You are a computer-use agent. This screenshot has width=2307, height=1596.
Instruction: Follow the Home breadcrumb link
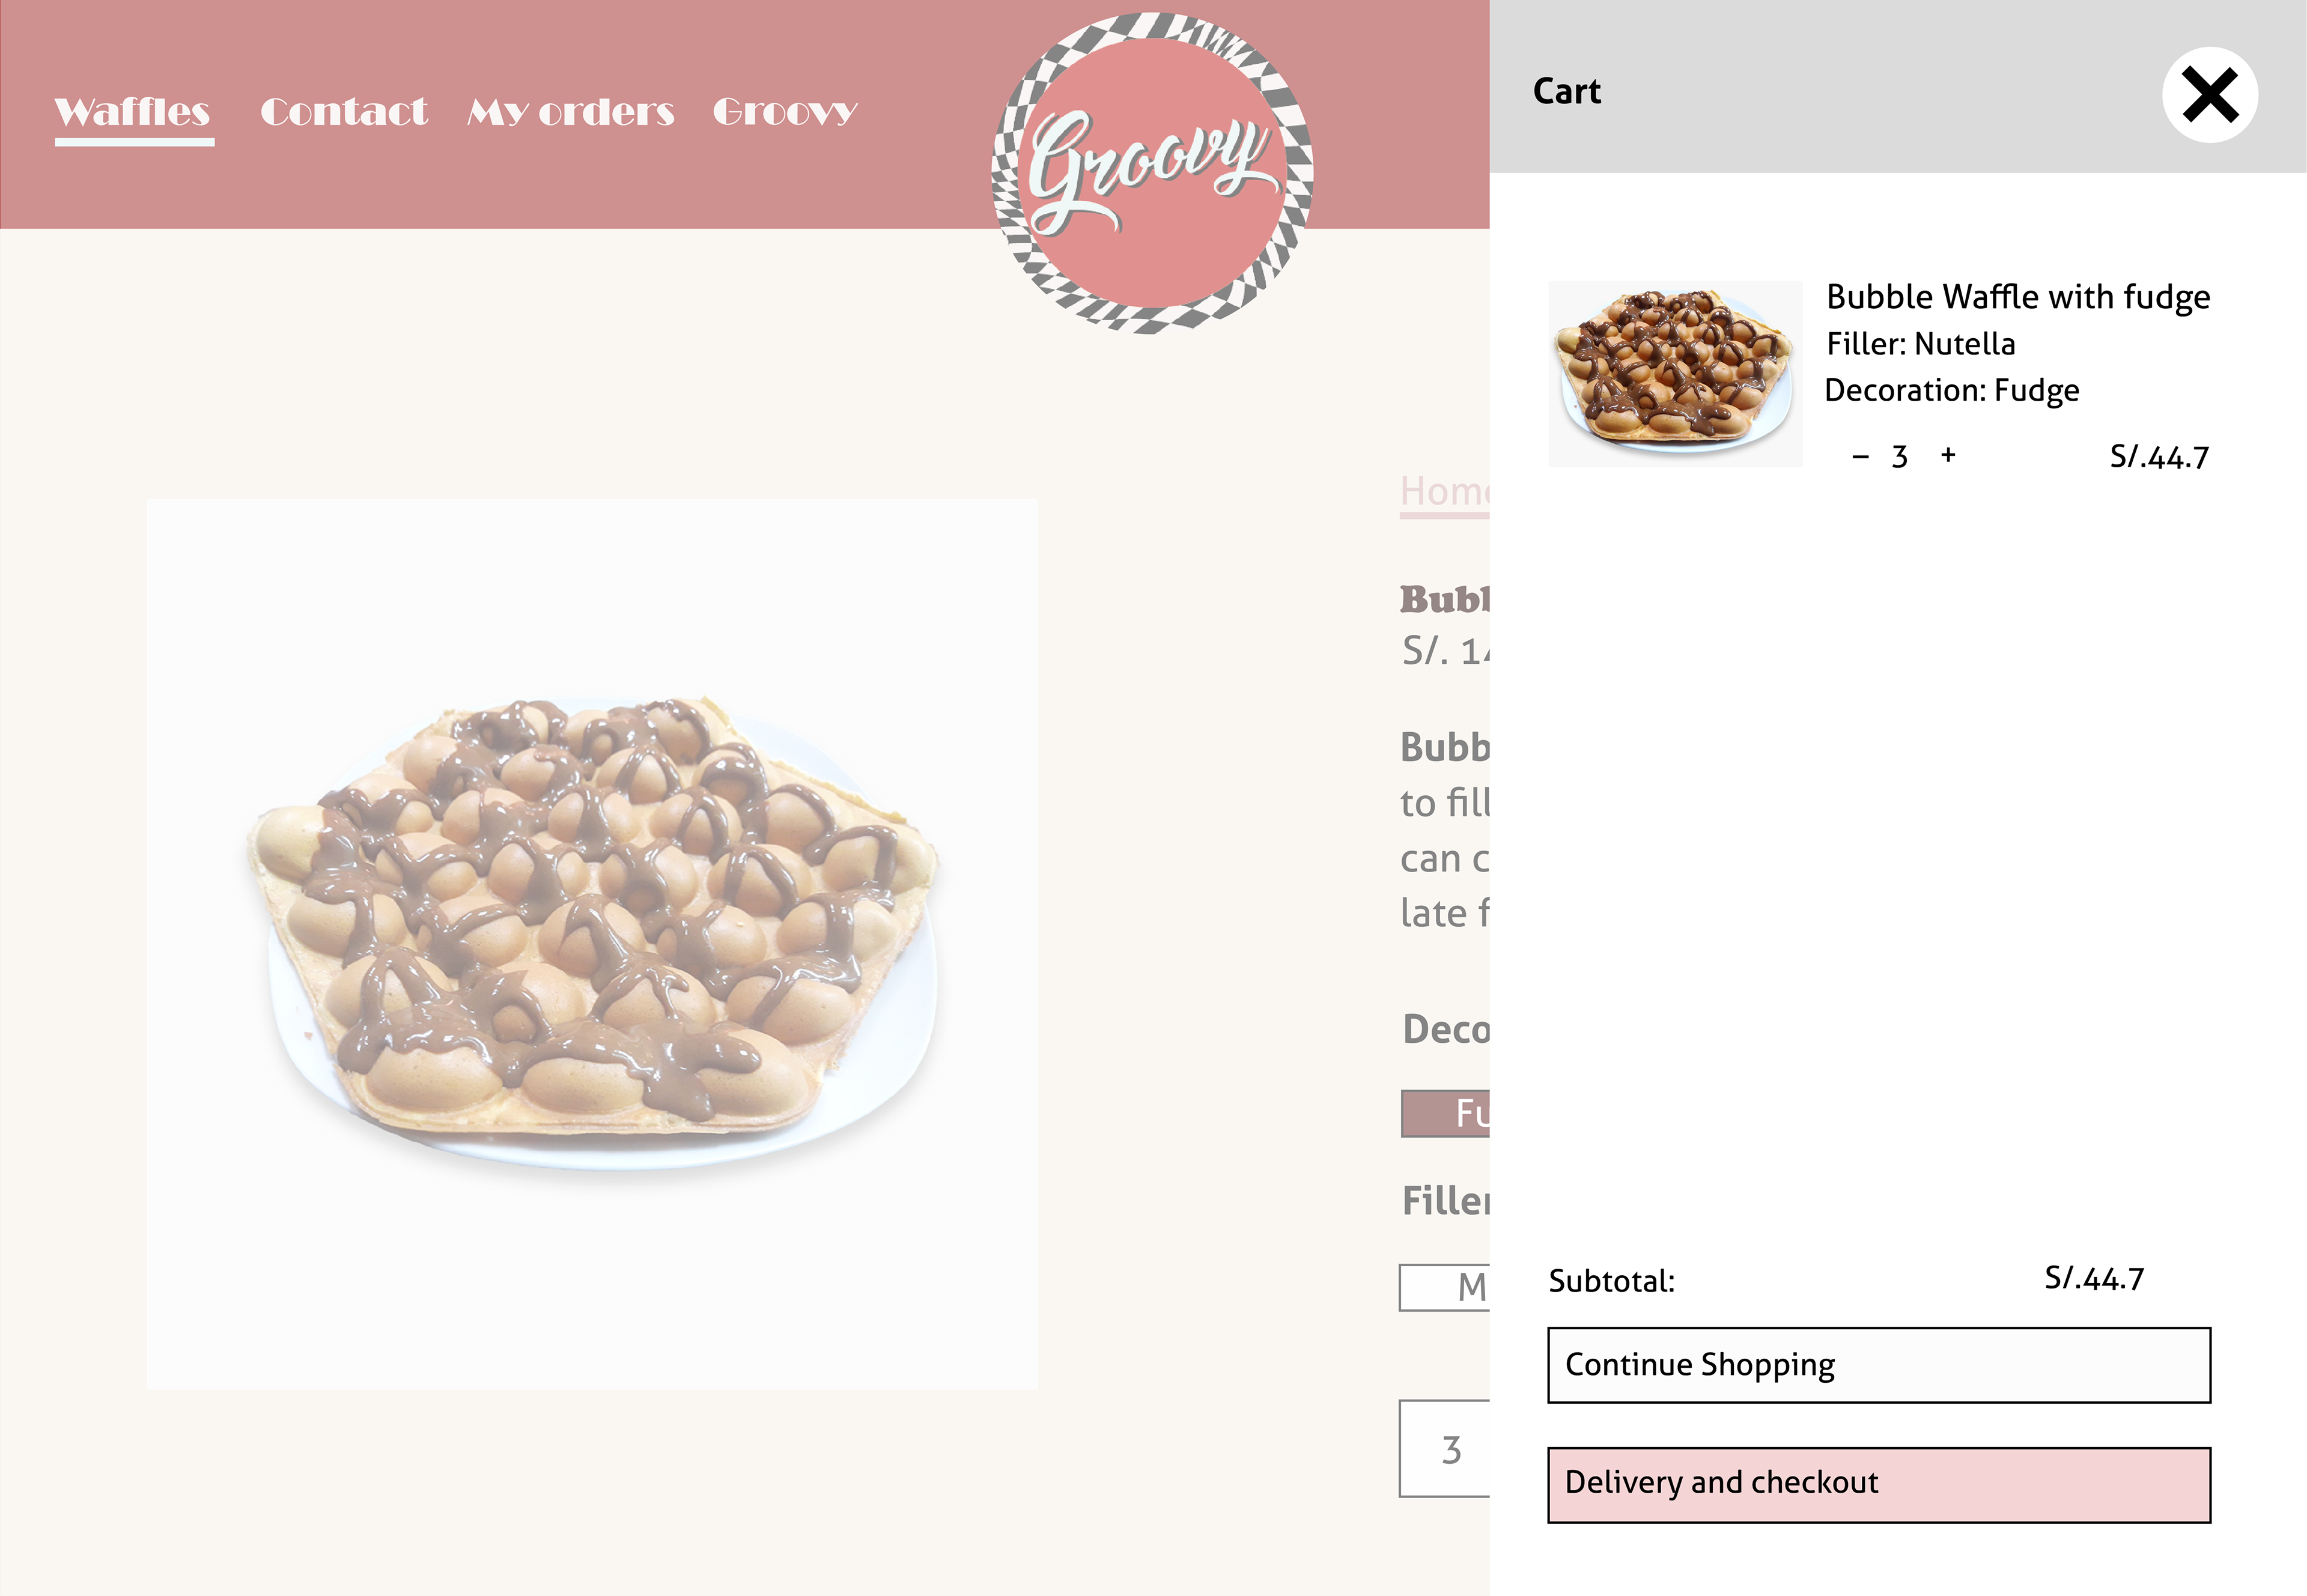click(x=1444, y=492)
